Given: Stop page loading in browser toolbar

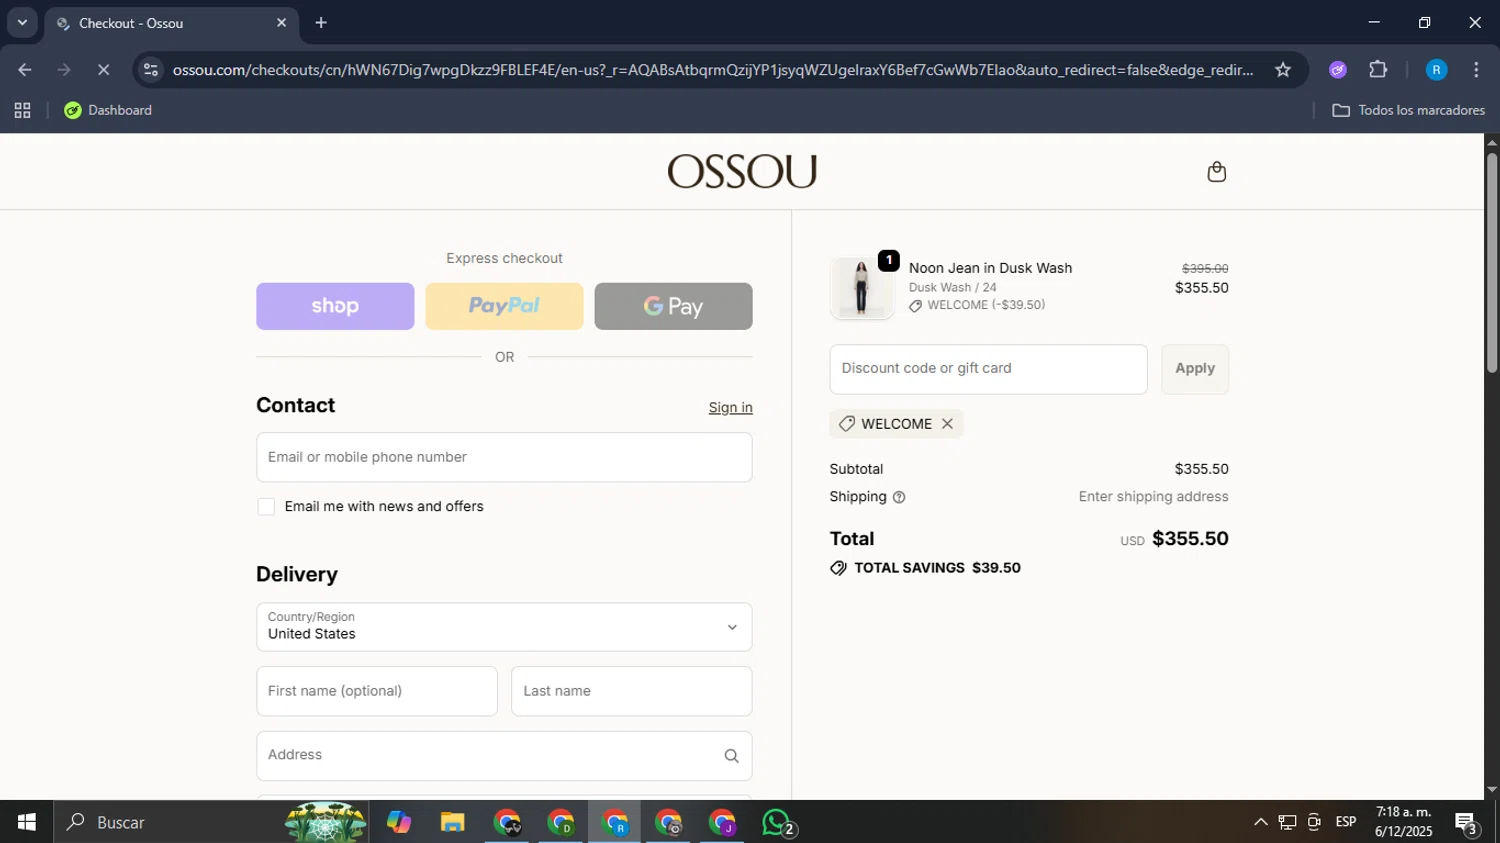Looking at the screenshot, I should tap(103, 70).
